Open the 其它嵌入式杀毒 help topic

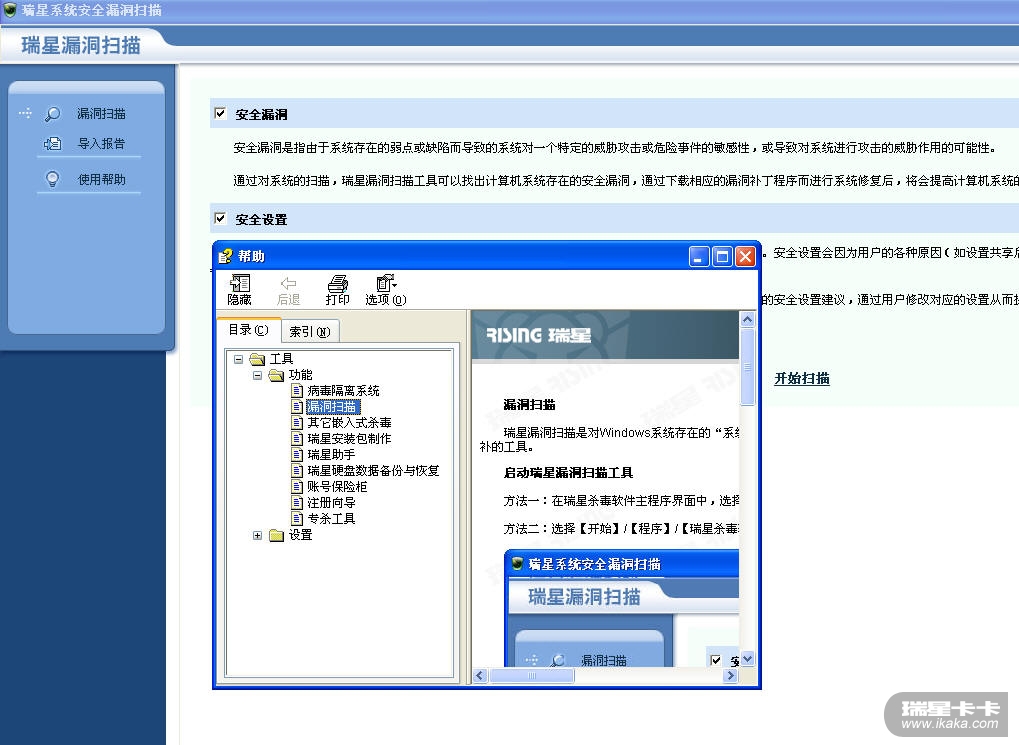point(349,423)
